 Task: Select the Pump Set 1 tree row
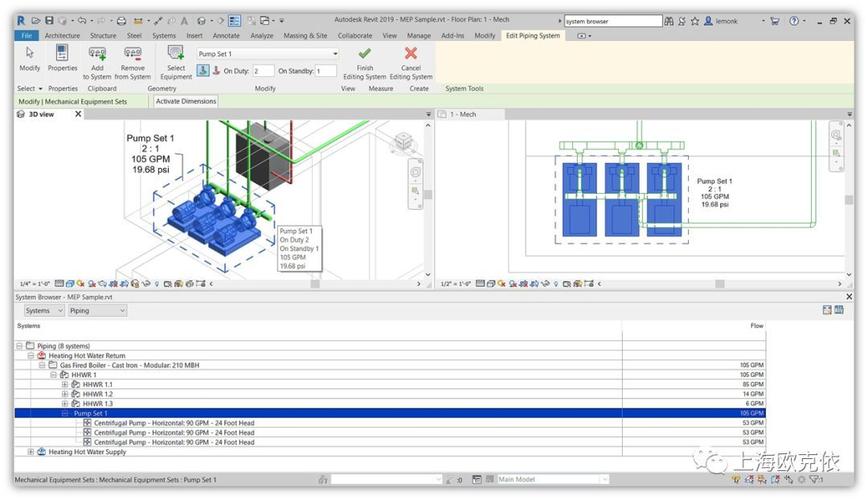click(390, 413)
